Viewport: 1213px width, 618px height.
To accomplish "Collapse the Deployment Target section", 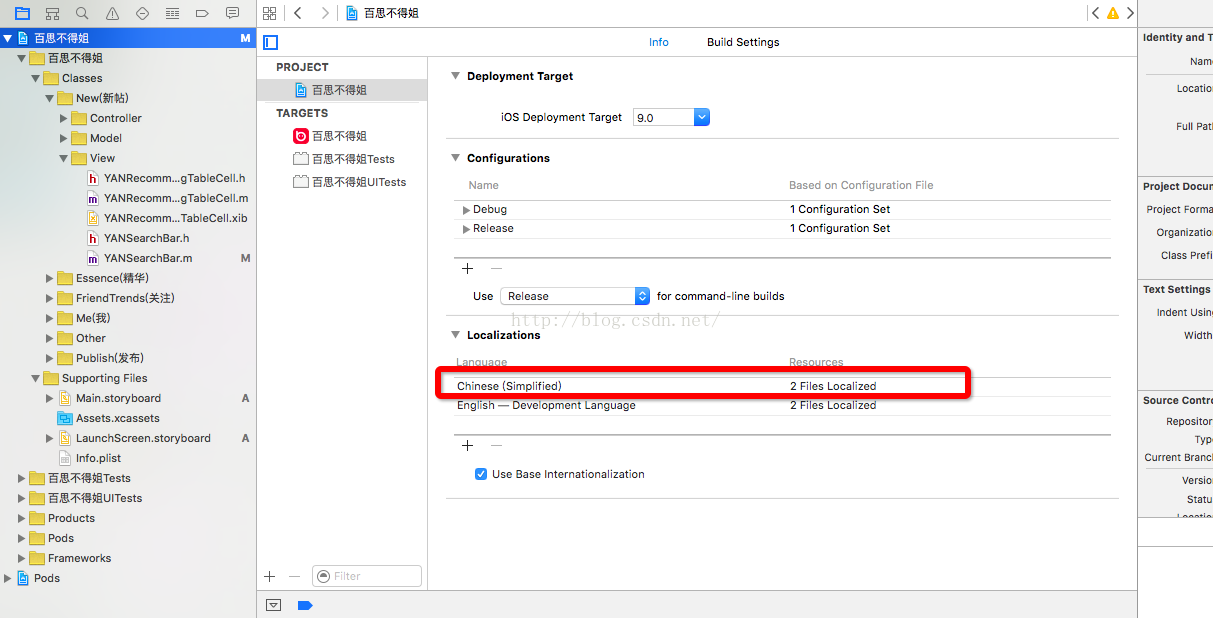I will point(456,76).
